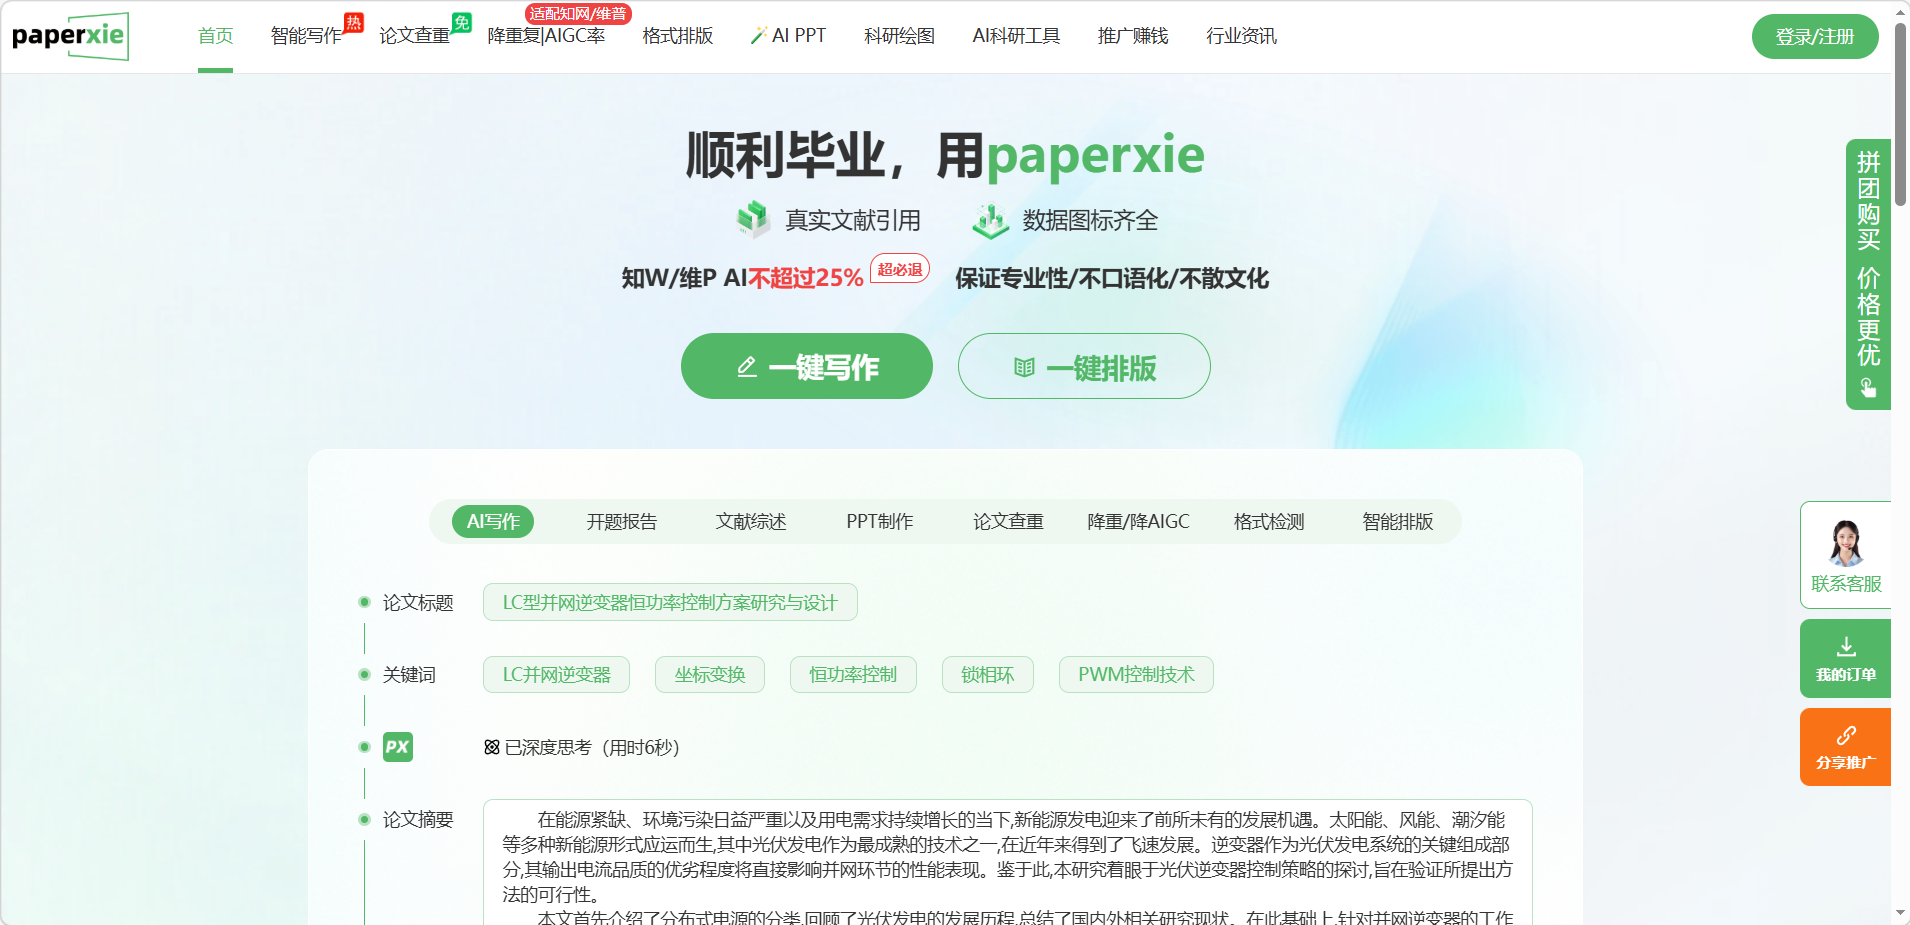Click the PWM控制技术 keyword tag

(1136, 674)
